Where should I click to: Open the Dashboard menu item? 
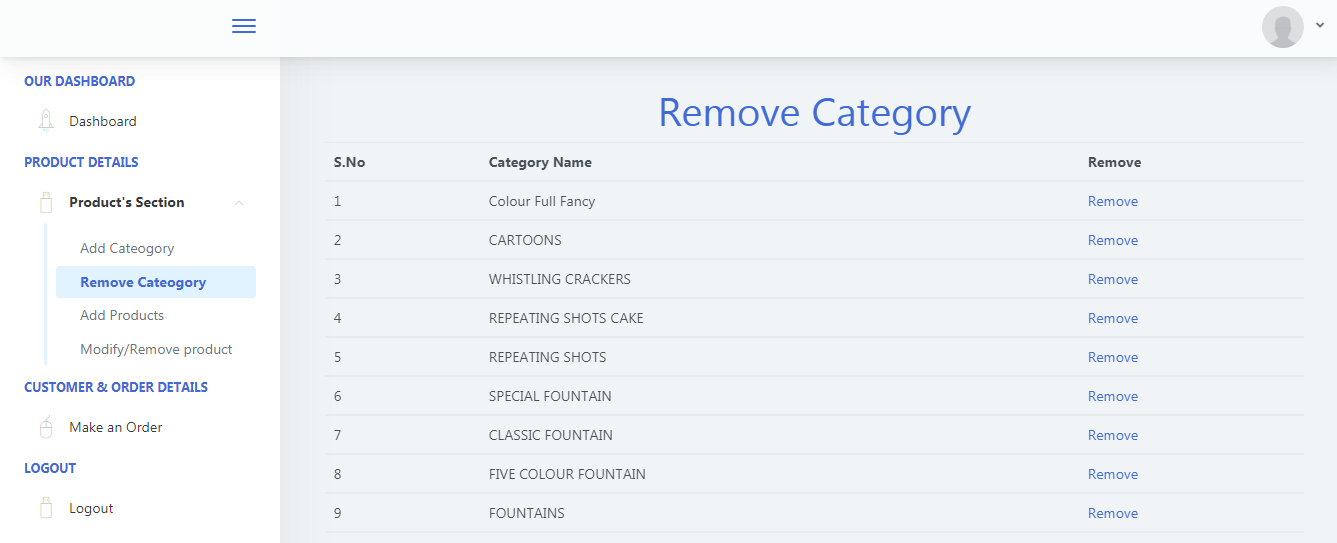(x=103, y=121)
